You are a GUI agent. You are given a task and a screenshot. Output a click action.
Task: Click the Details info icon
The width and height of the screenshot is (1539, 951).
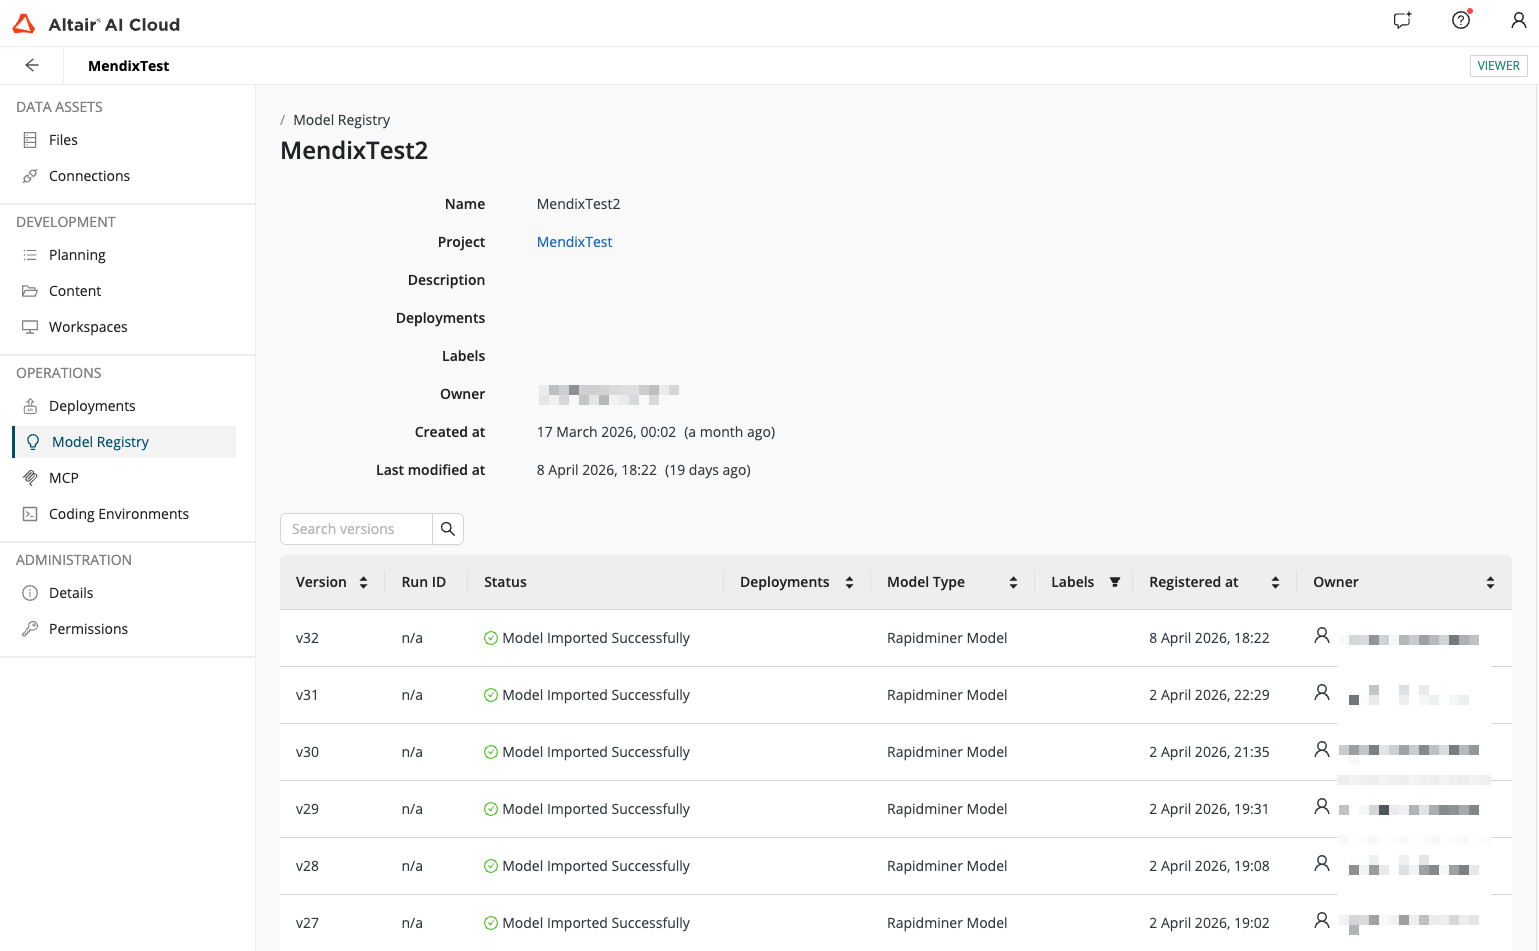tap(30, 593)
